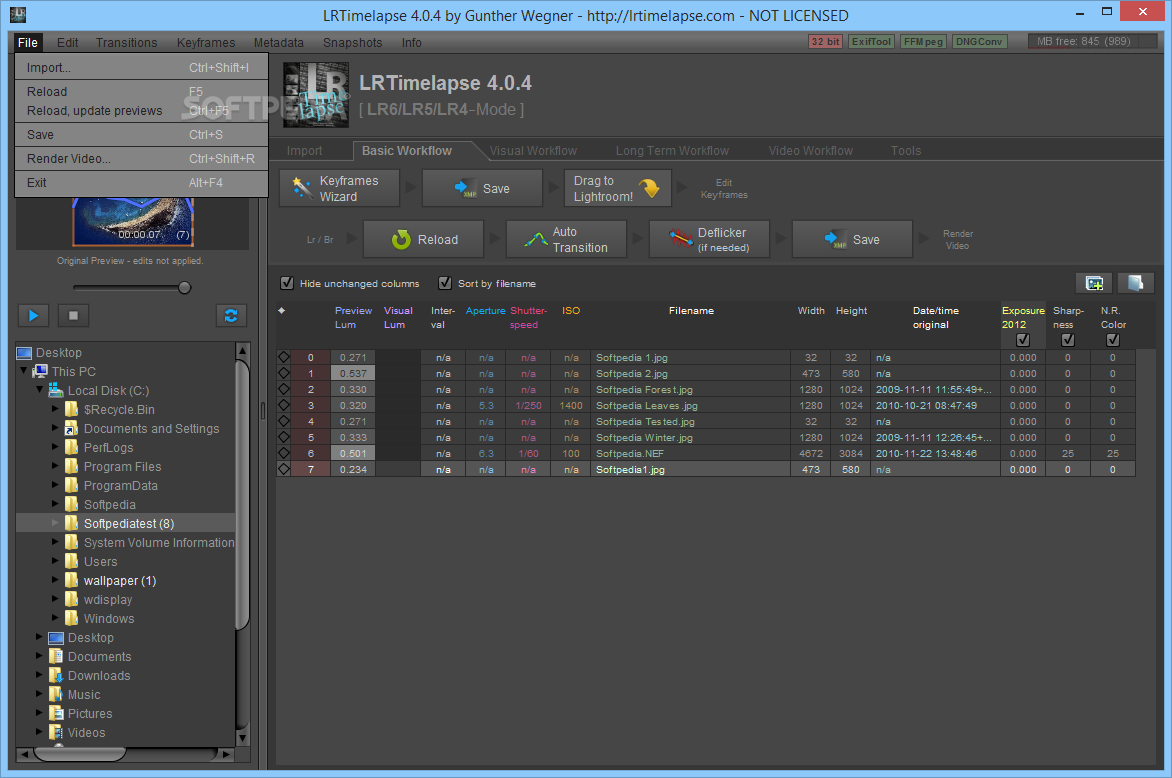Switch to the Visual Workflow tab
Image resolution: width=1172 pixels, height=778 pixels.
click(533, 150)
